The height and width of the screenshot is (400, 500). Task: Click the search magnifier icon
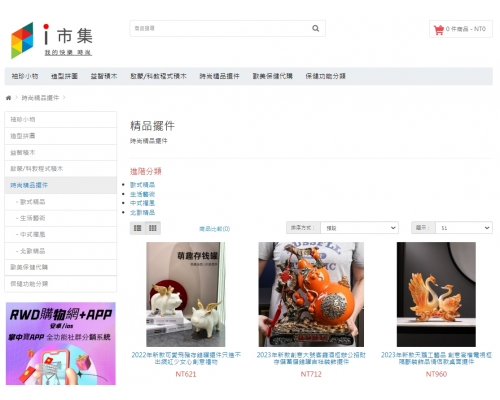click(x=315, y=28)
